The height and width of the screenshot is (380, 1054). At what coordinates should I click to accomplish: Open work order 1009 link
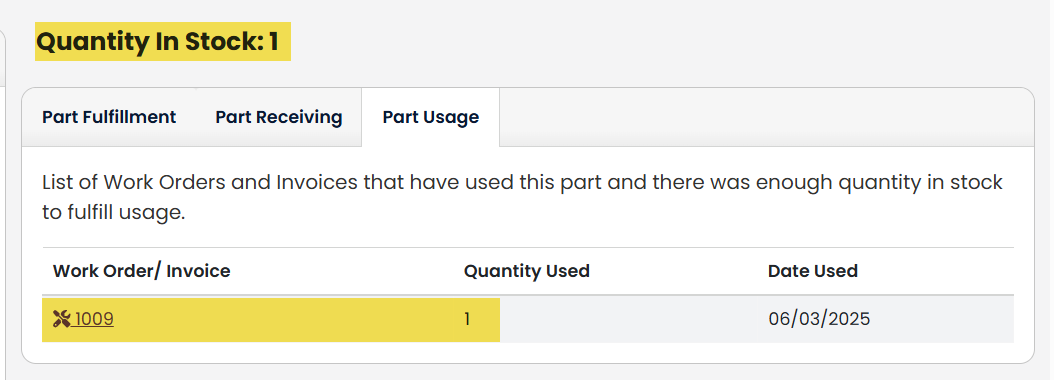(x=93, y=319)
